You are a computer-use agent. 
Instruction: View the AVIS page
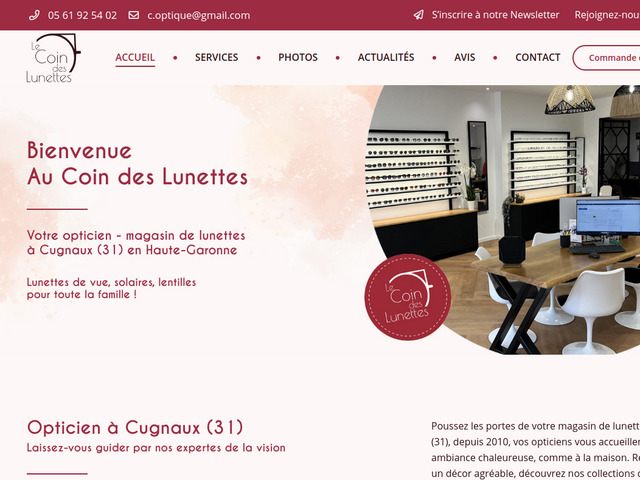click(465, 58)
